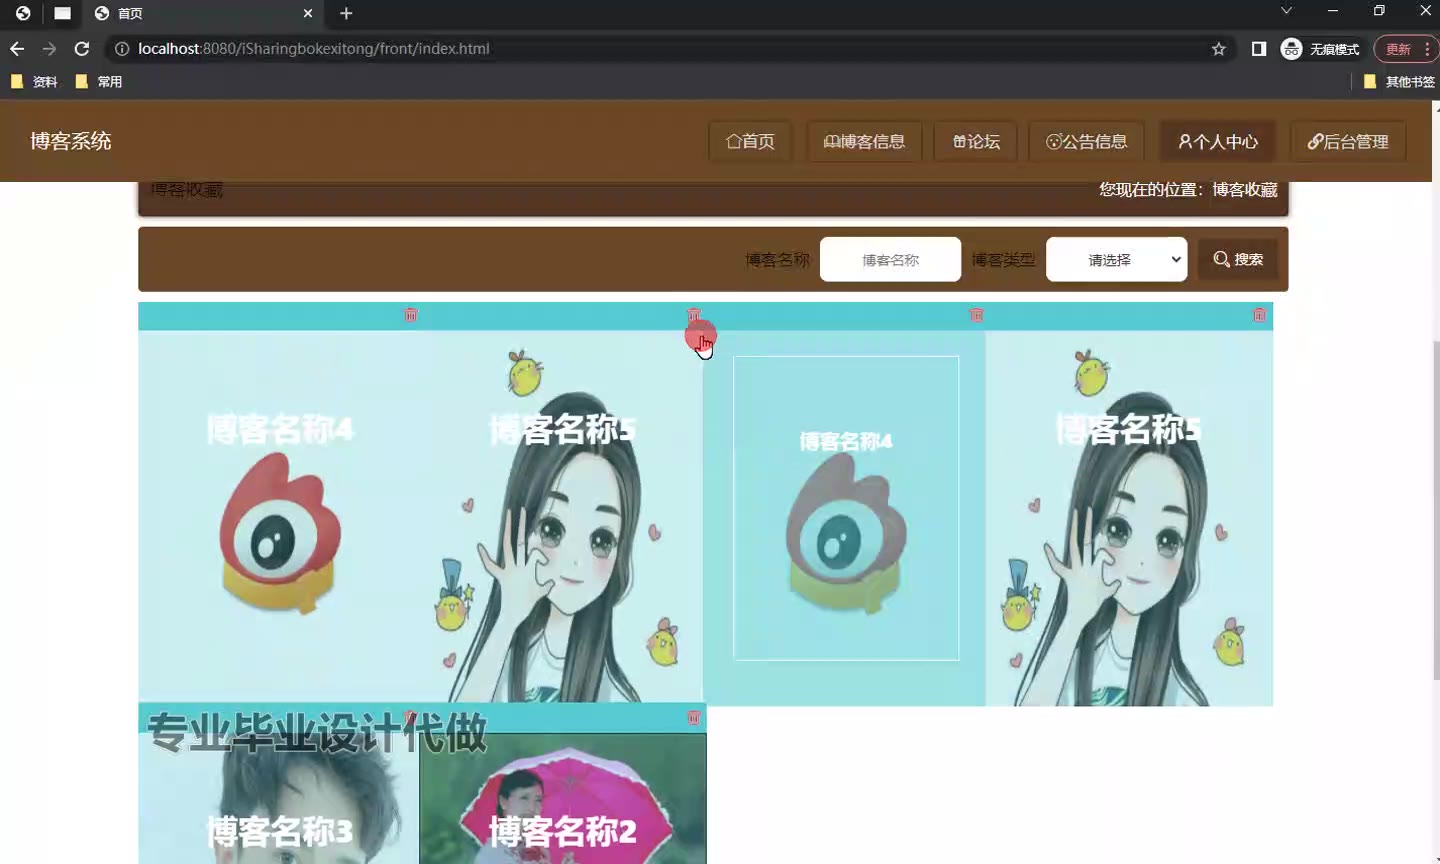The width and height of the screenshot is (1440, 864).
Task: Open the 常用 bookmarks folder
Action: point(99,82)
